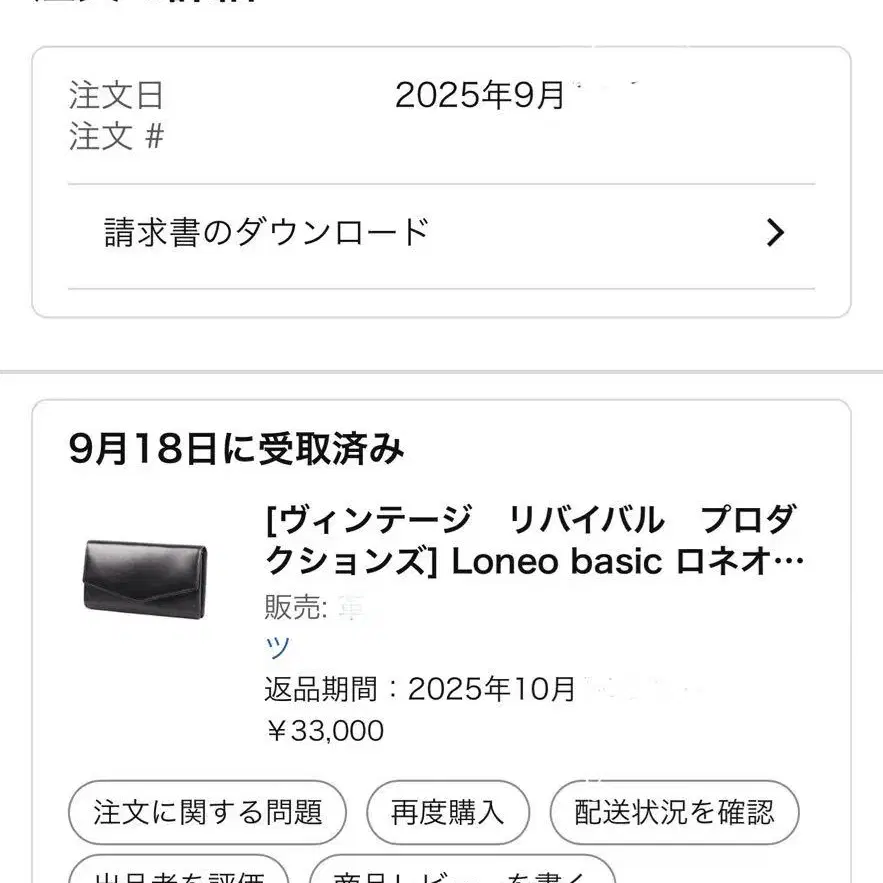Tap the 販売: seller label
Screen dimensions: 883x883
pyautogui.click(x=295, y=606)
